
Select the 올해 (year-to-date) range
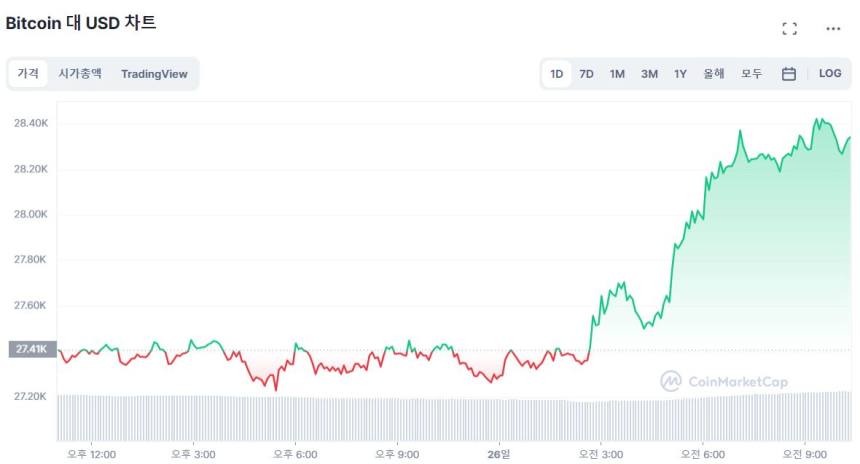click(x=714, y=74)
